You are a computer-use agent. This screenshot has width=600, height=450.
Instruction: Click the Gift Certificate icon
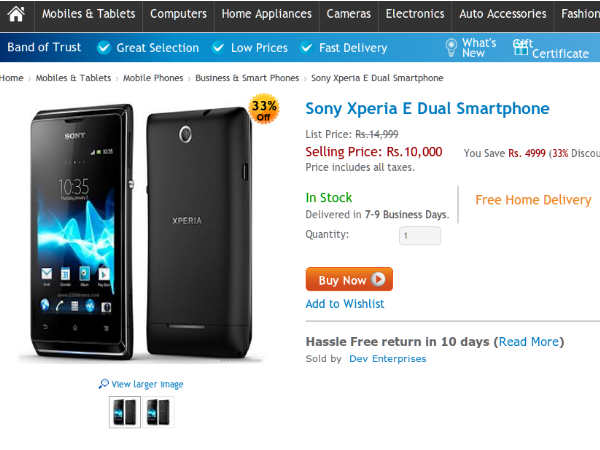pyautogui.click(x=521, y=47)
